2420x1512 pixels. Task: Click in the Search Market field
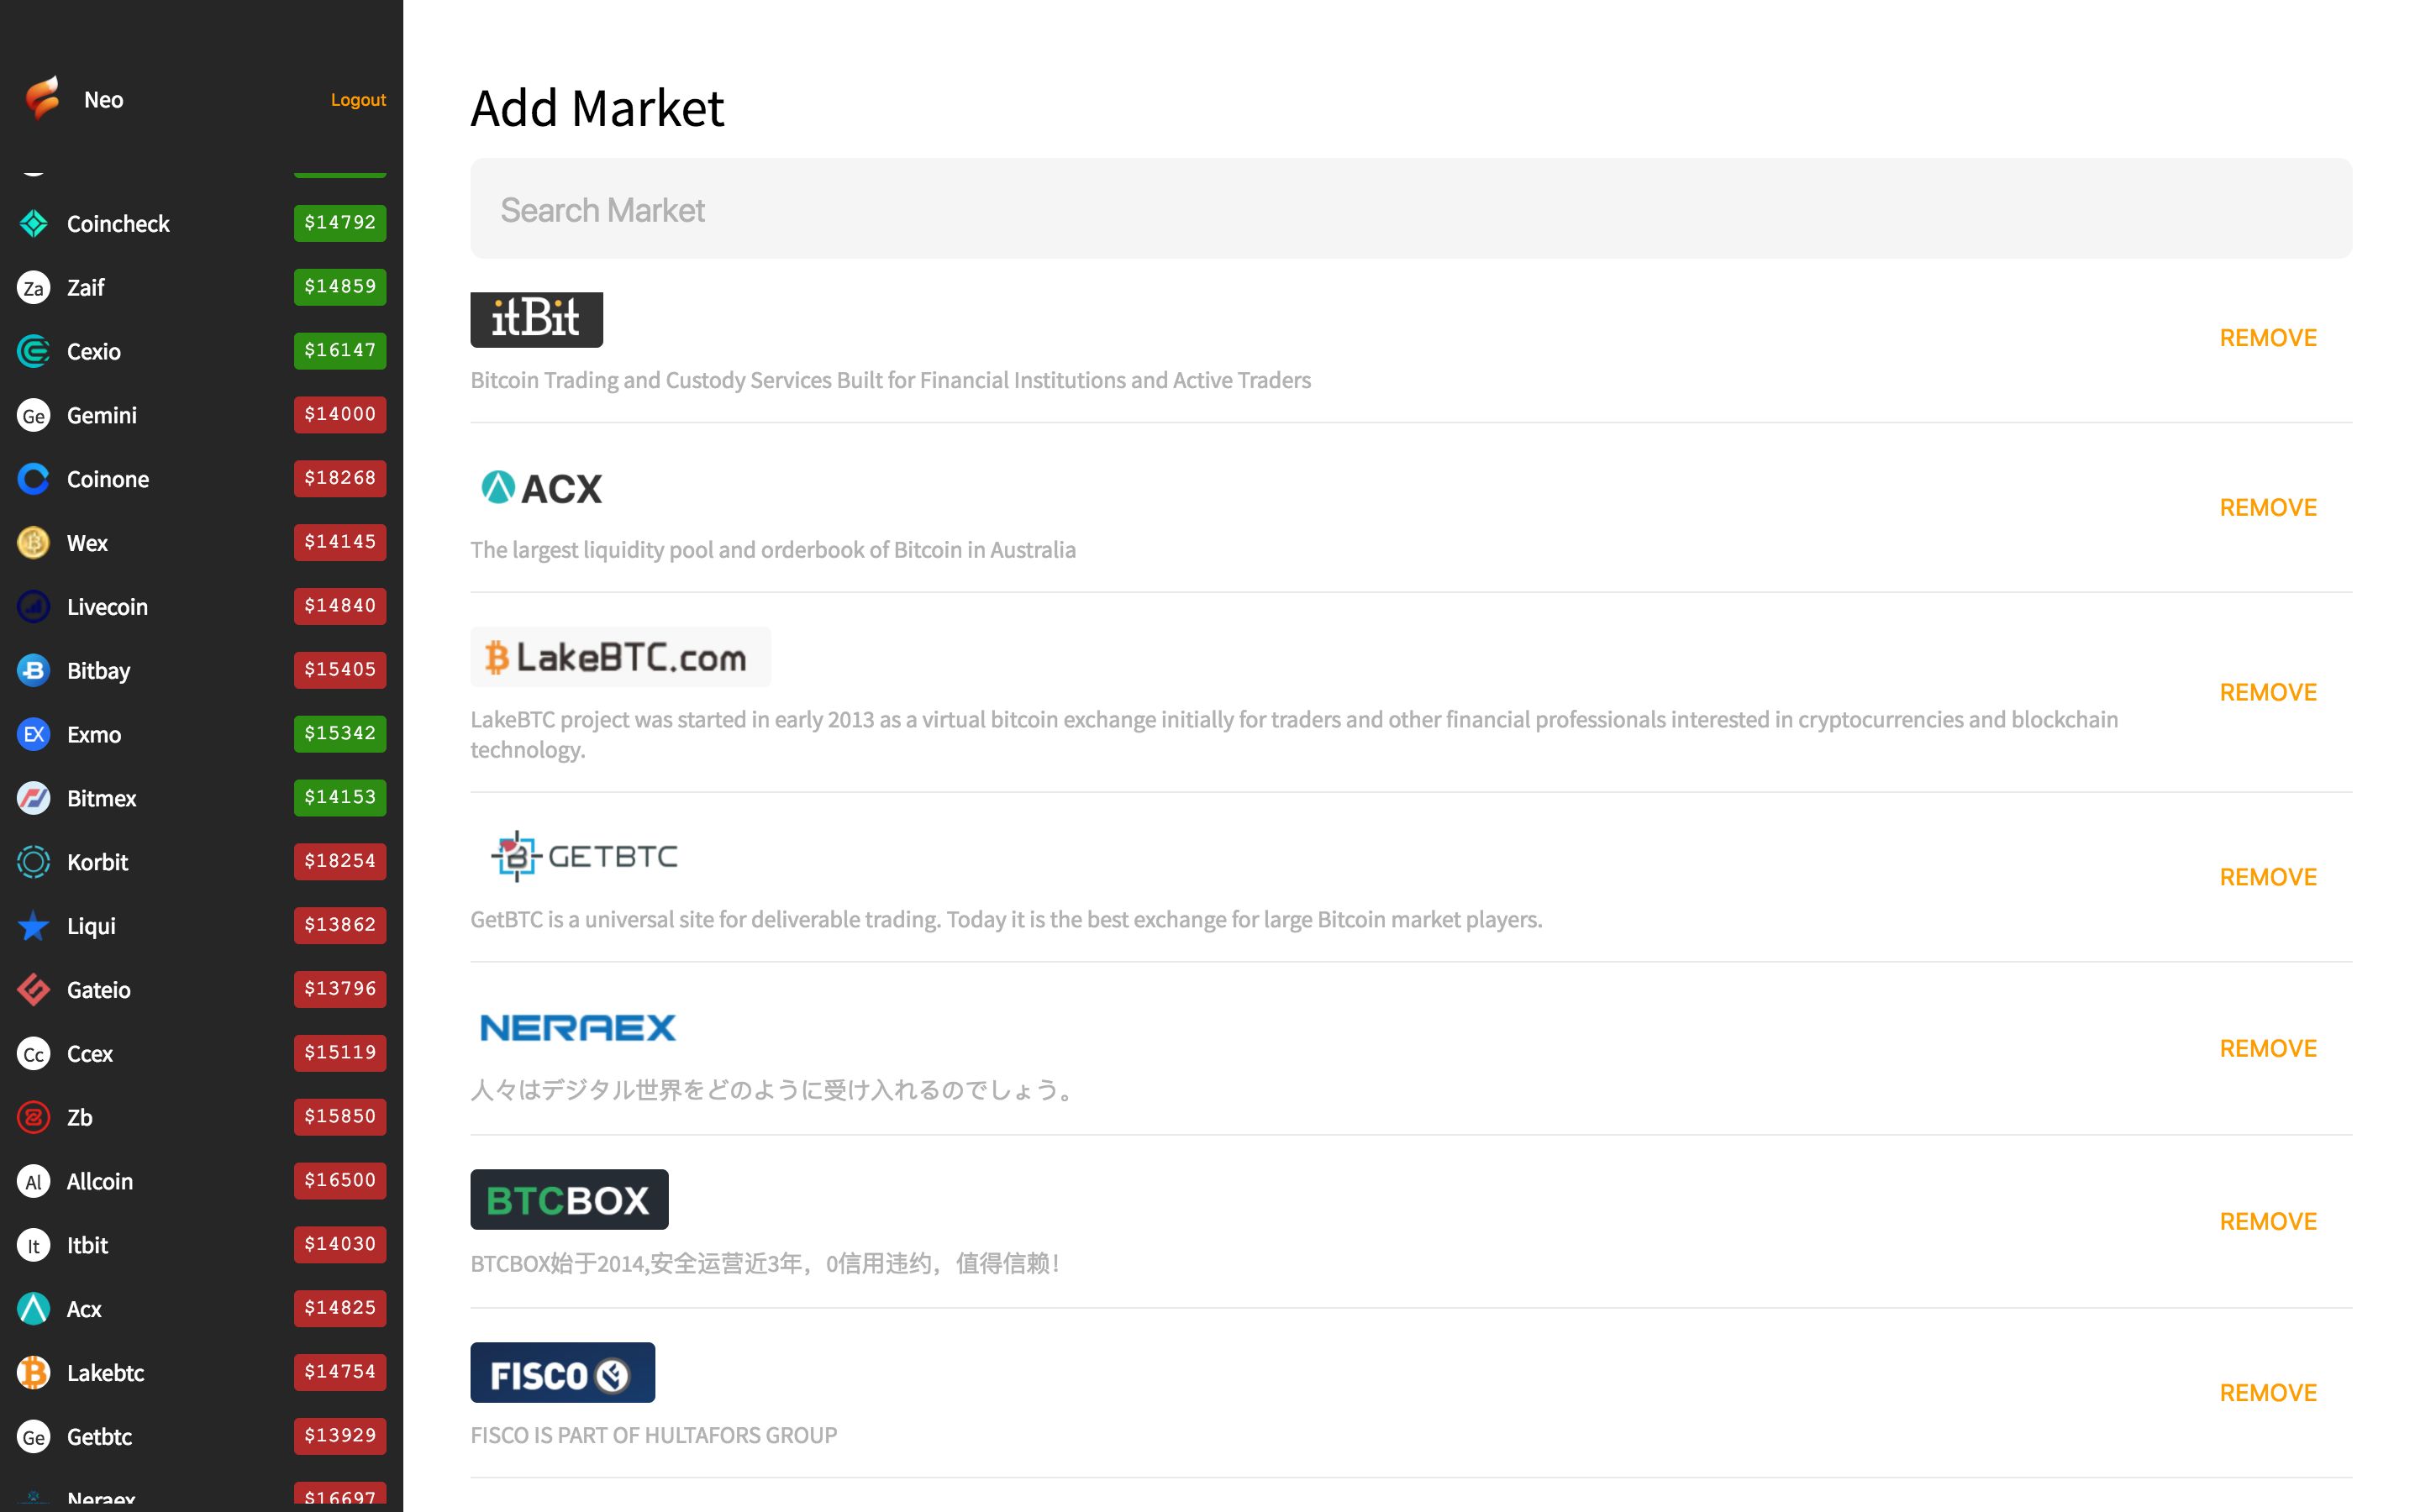(x=1410, y=209)
